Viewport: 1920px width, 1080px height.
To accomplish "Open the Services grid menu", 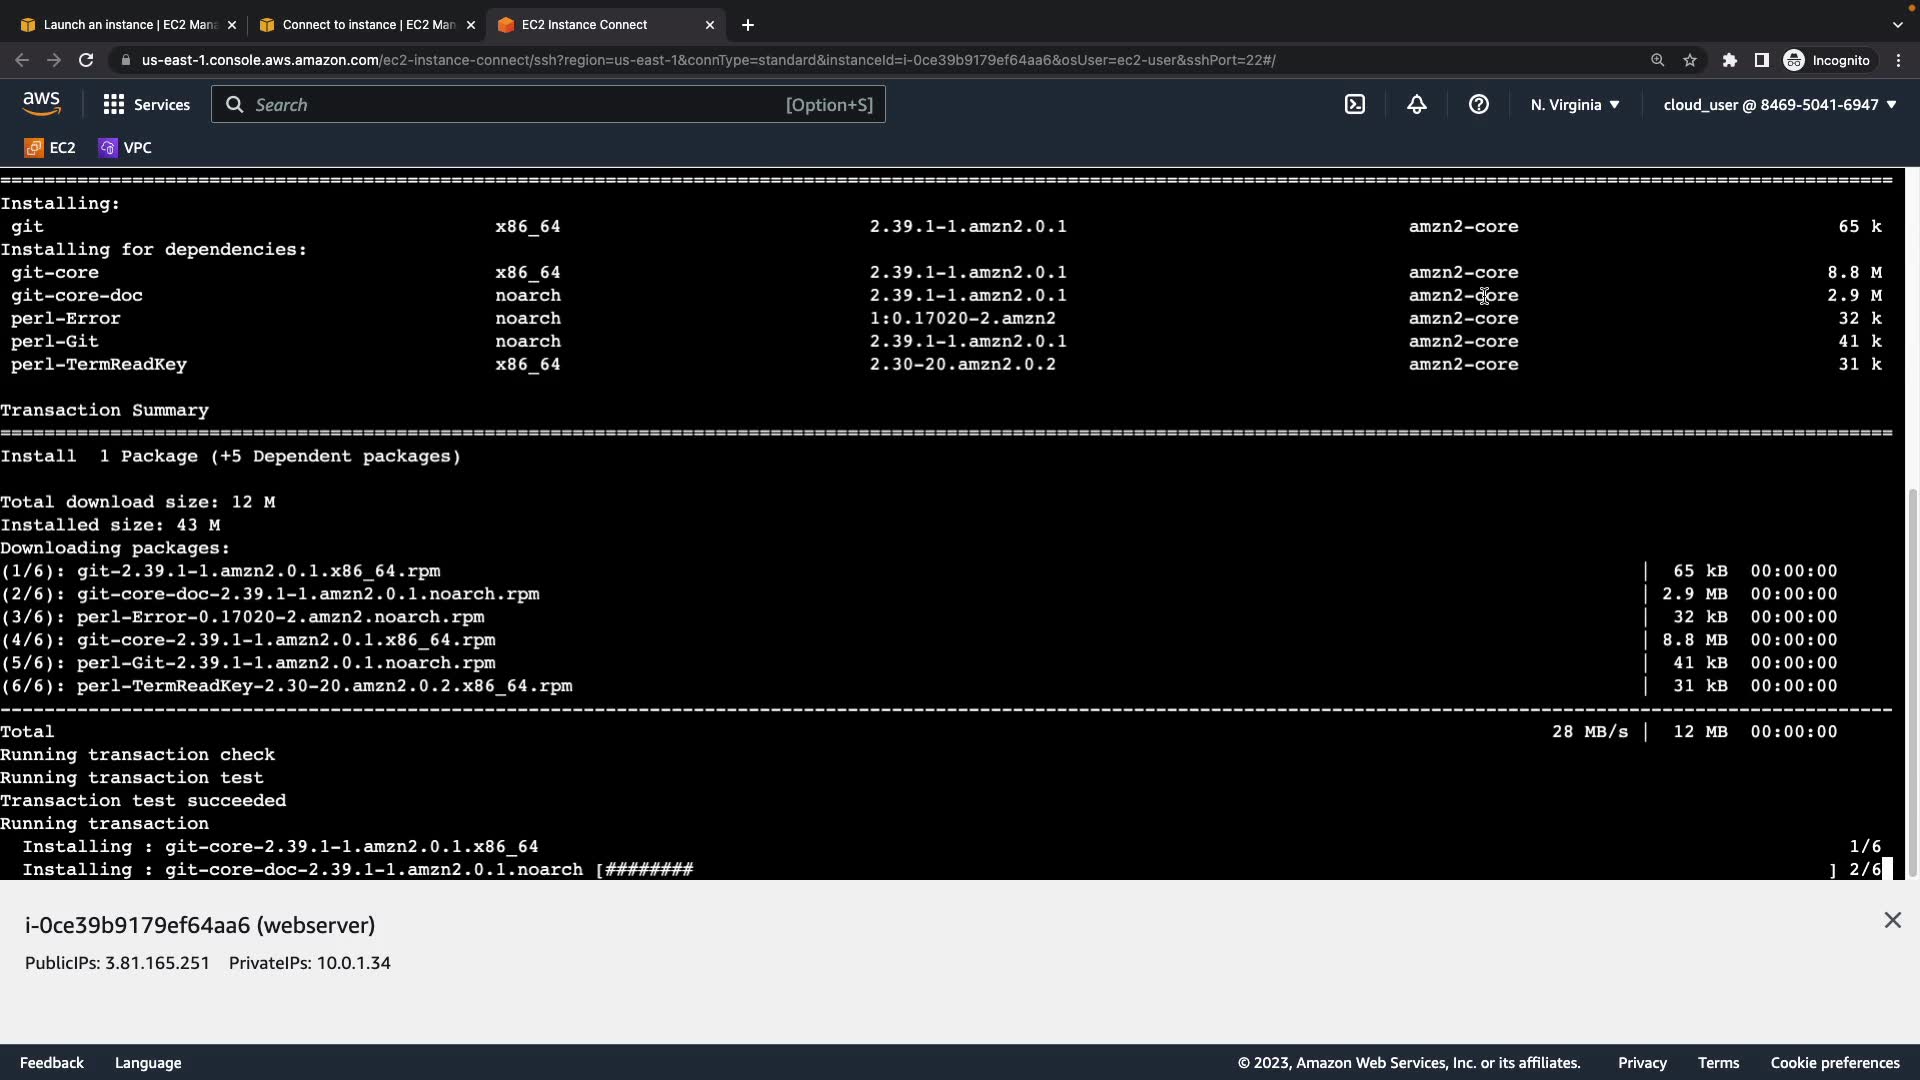I will 146,104.
